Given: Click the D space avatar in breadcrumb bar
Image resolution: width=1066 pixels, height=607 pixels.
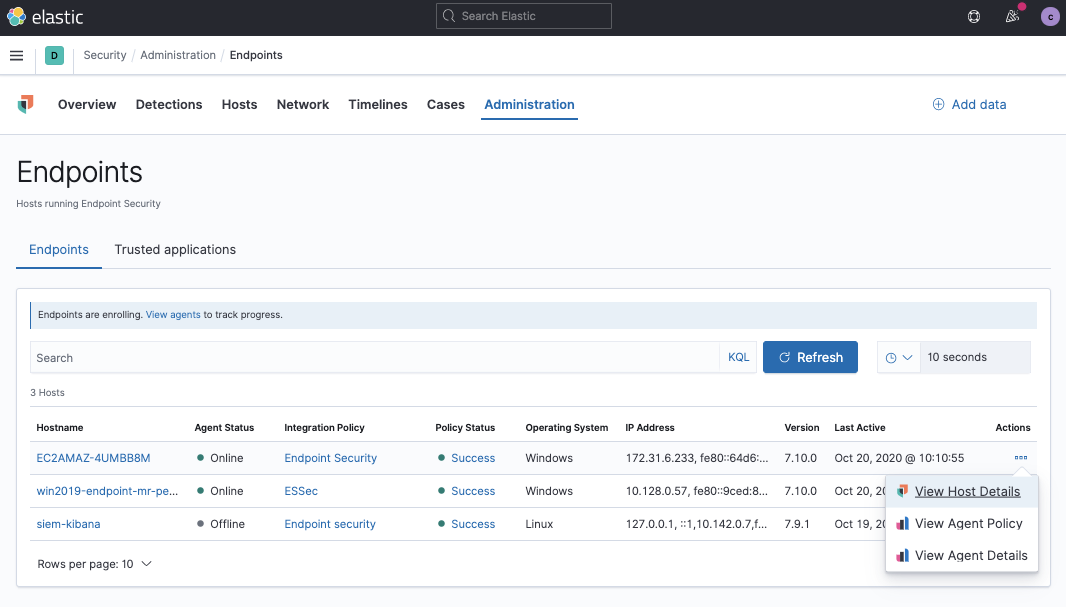Looking at the screenshot, I should (54, 55).
